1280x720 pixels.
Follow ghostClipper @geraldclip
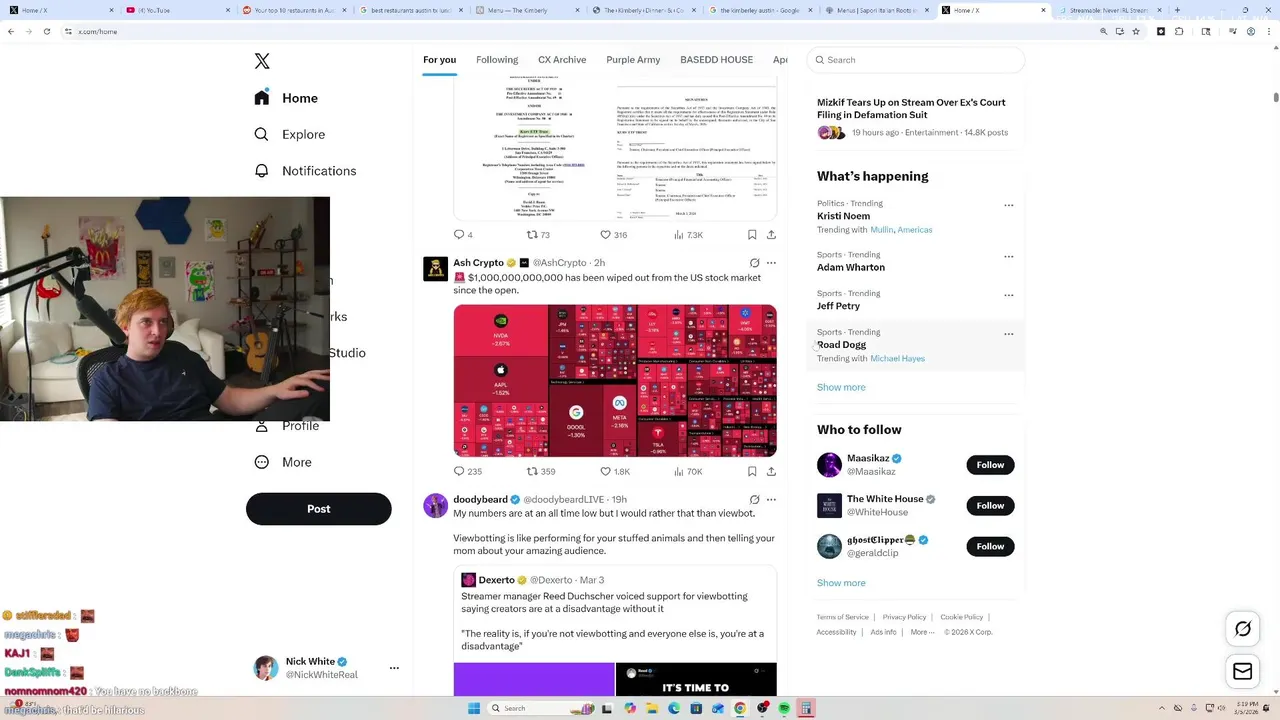click(x=990, y=546)
